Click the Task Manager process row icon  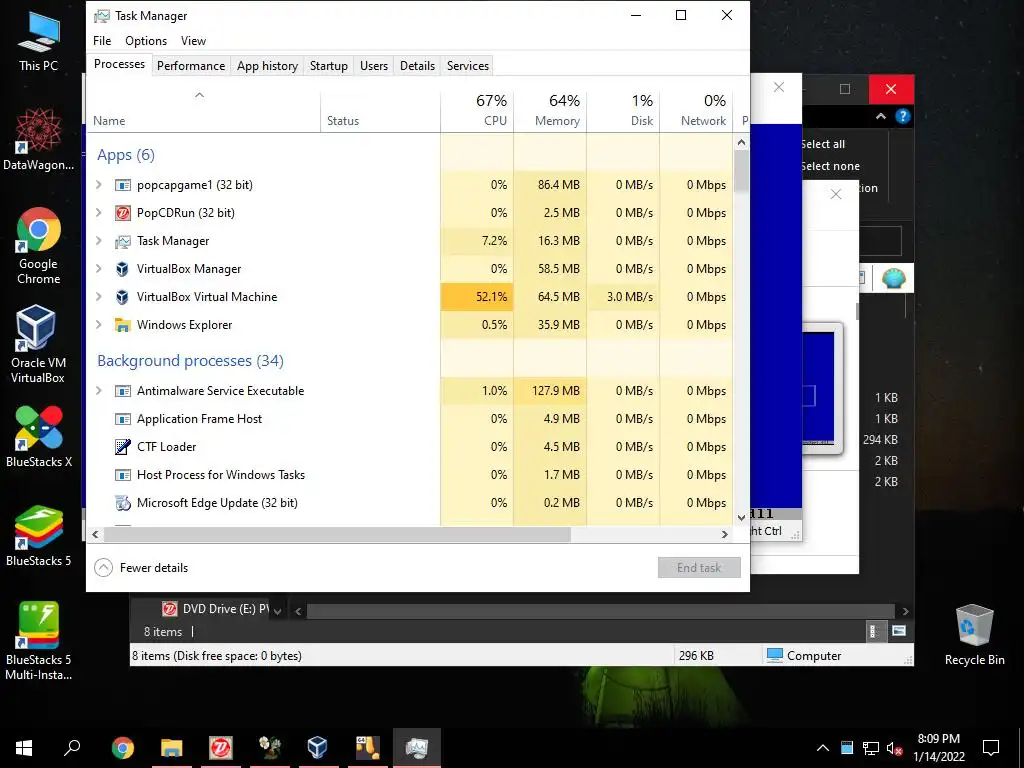coord(122,241)
